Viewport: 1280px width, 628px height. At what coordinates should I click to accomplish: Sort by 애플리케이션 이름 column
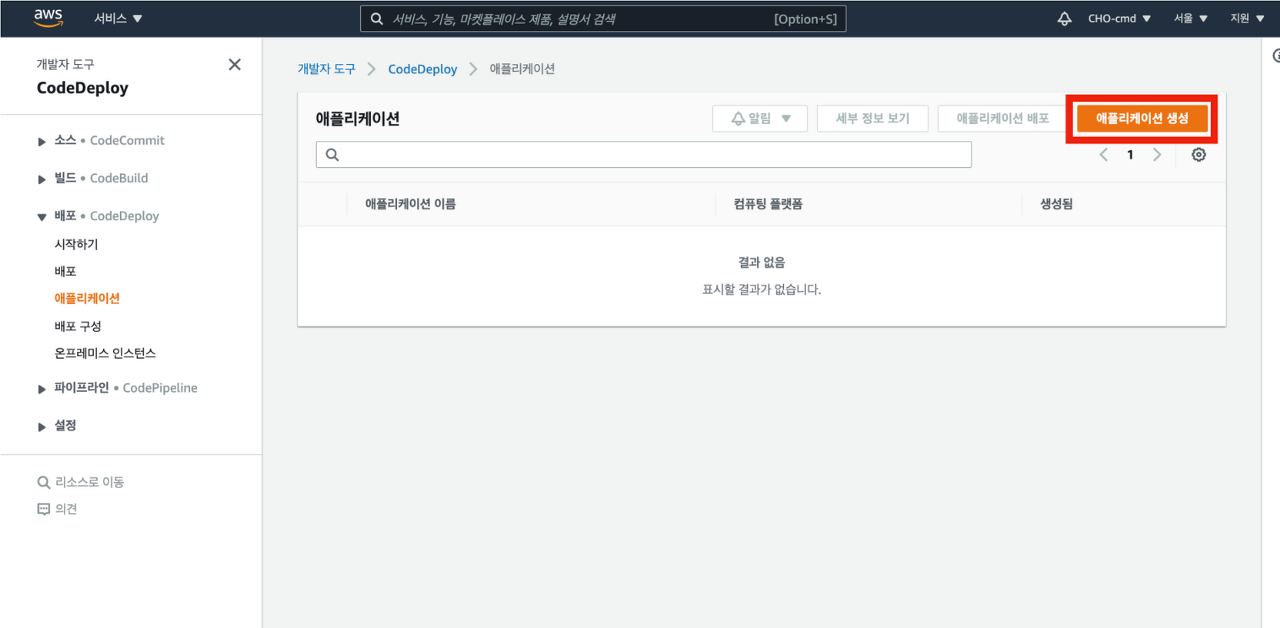pos(410,204)
